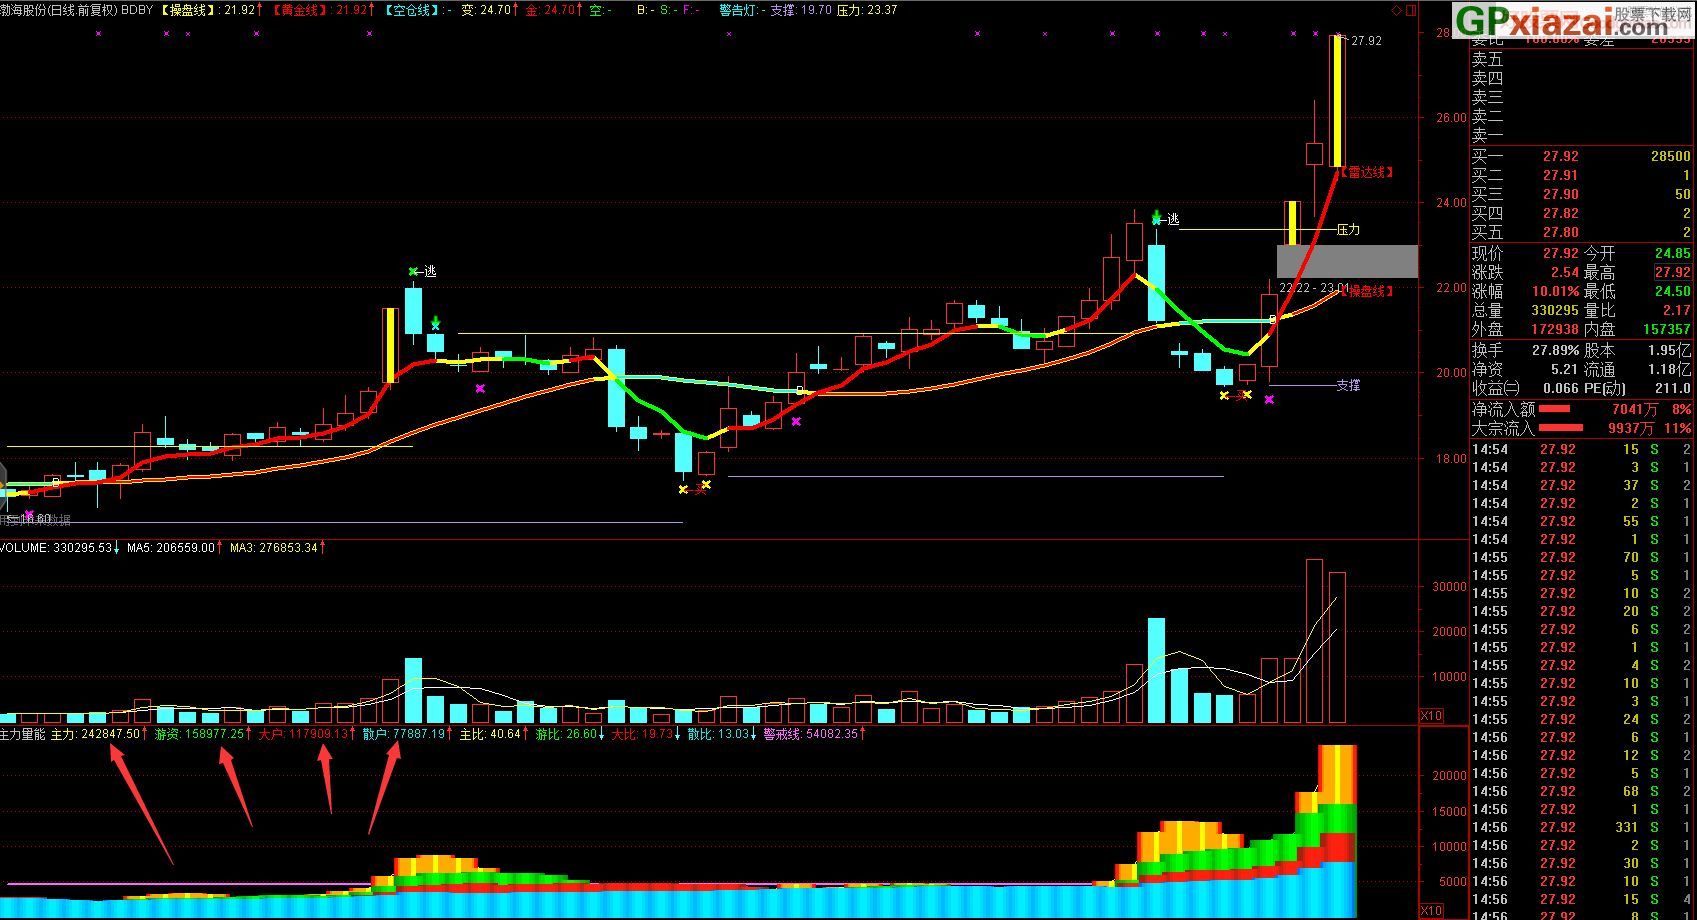Image resolution: width=1697 pixels, height=920 pixels.
Task: Click the 主力量能 indicator name
Action: tap(23, 734)
